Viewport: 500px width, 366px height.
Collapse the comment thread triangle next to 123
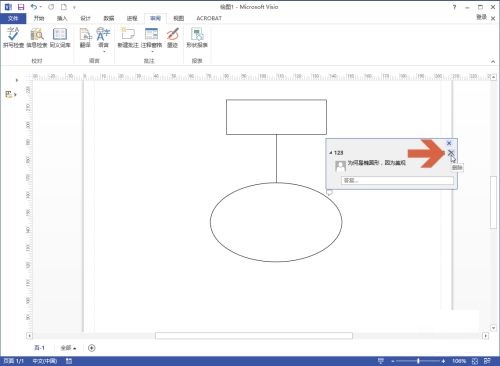331,153
